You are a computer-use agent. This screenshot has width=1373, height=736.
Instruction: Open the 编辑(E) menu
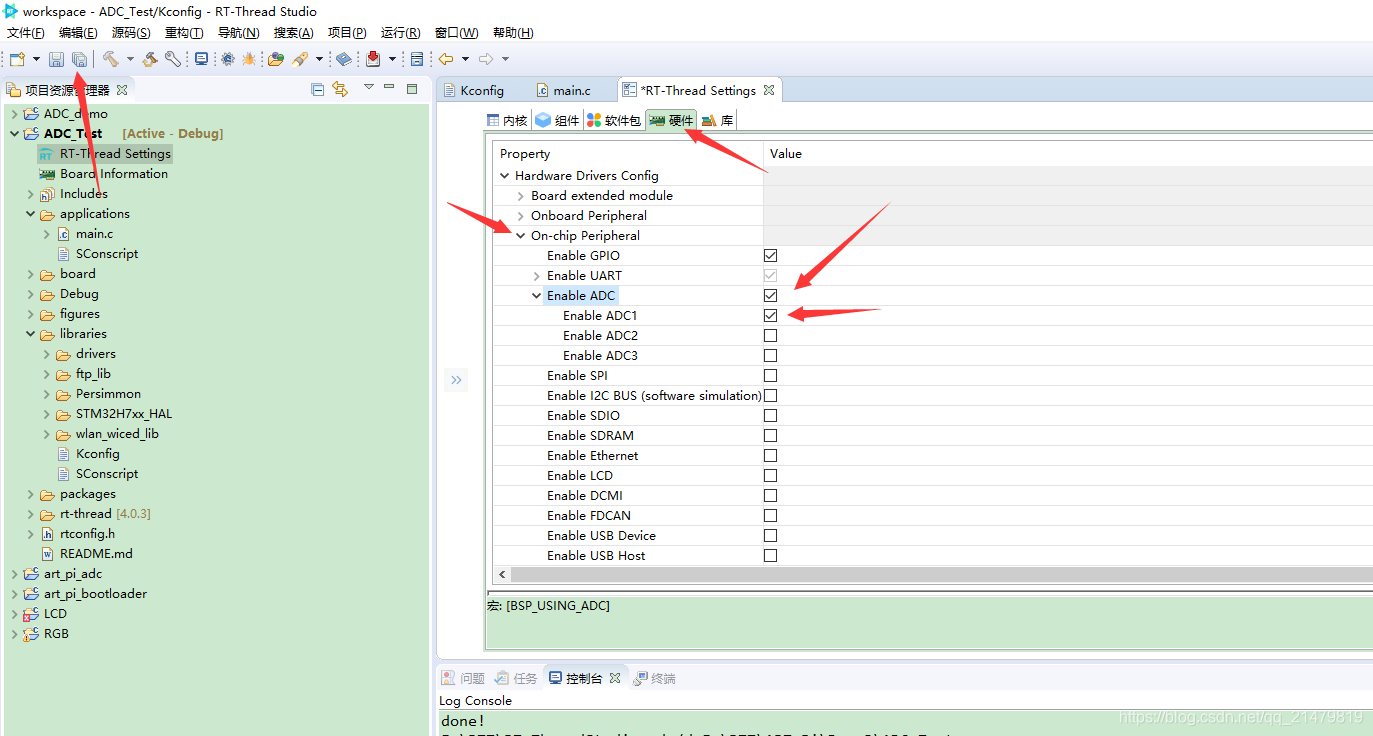tap(78, 33)
